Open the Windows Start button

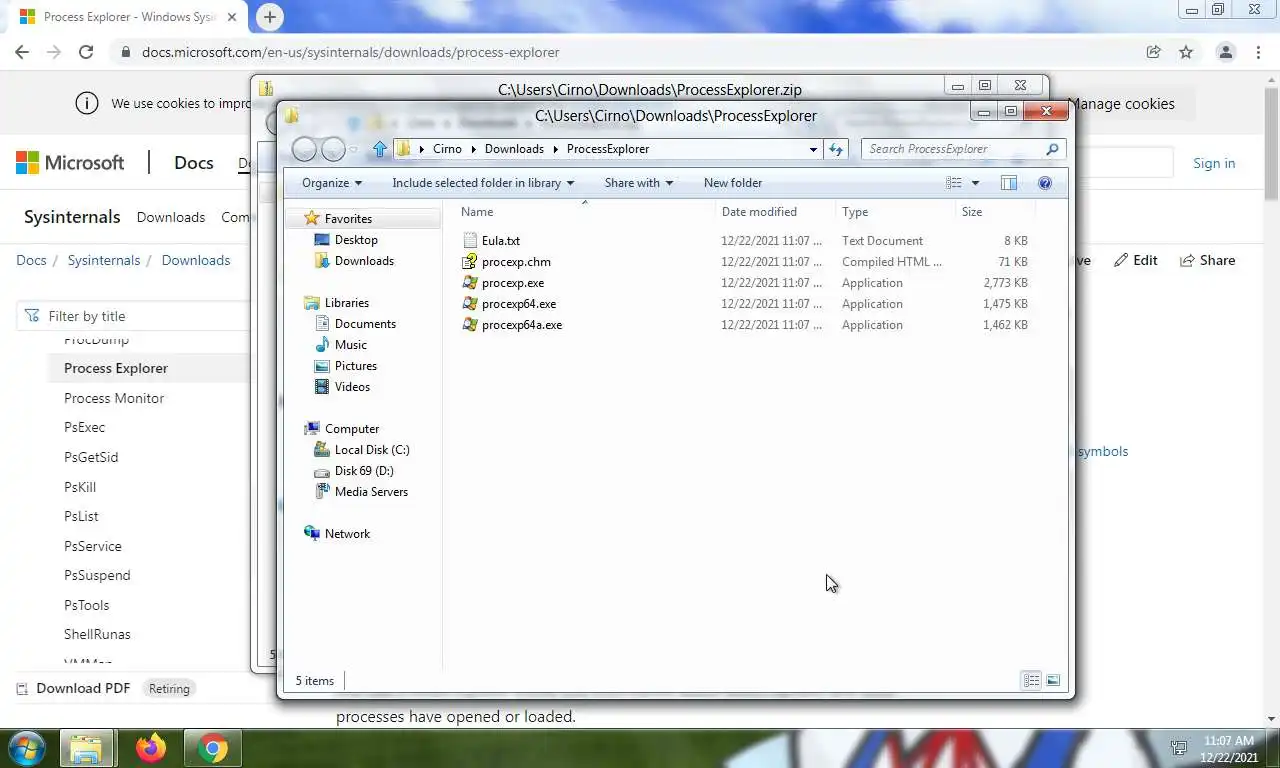coord(25,748)
